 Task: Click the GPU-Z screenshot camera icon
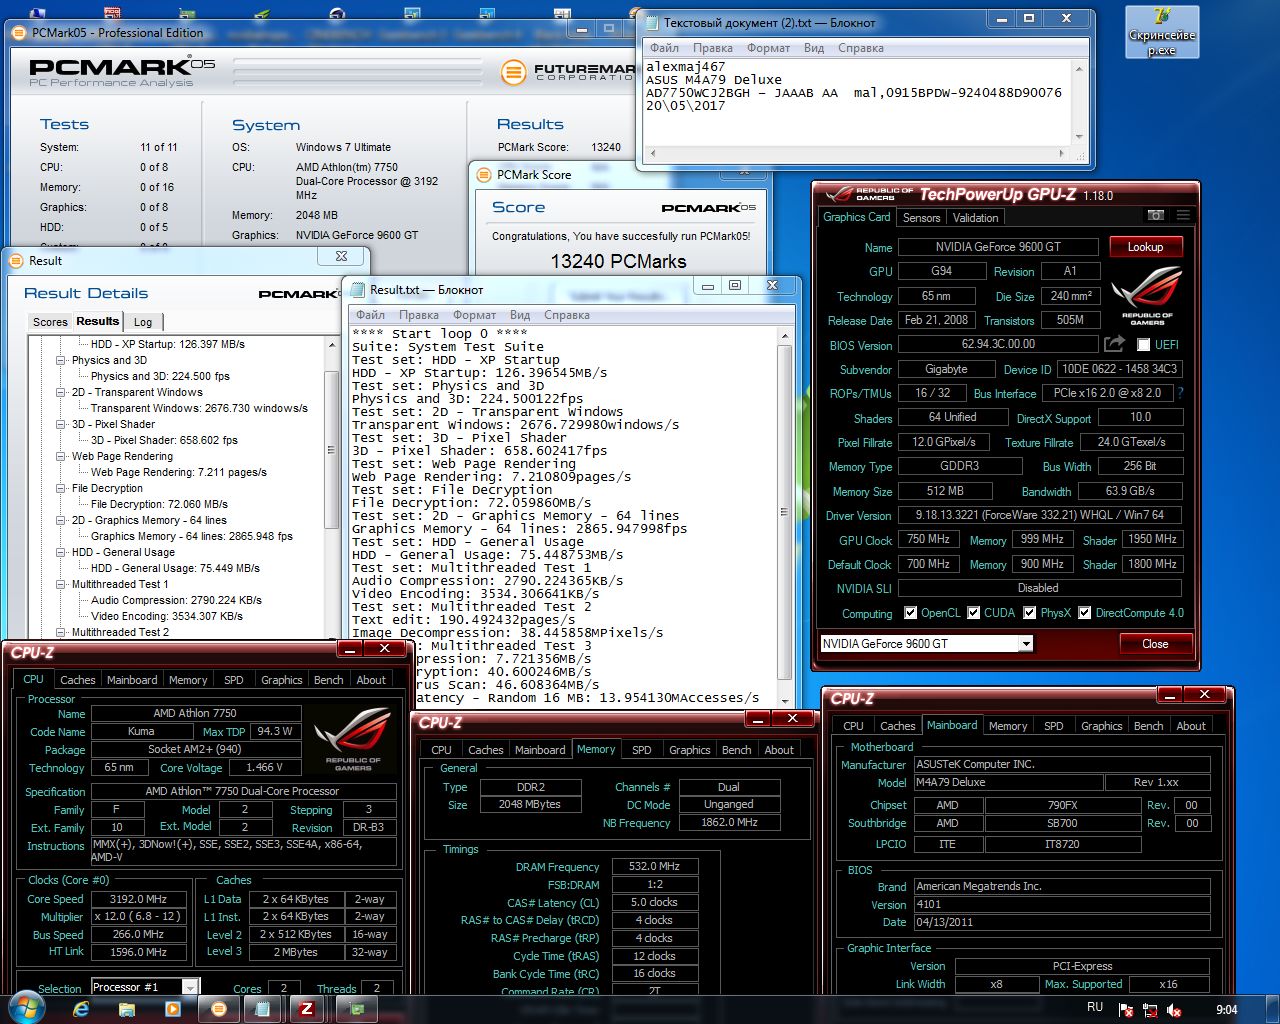[1155, 215]
